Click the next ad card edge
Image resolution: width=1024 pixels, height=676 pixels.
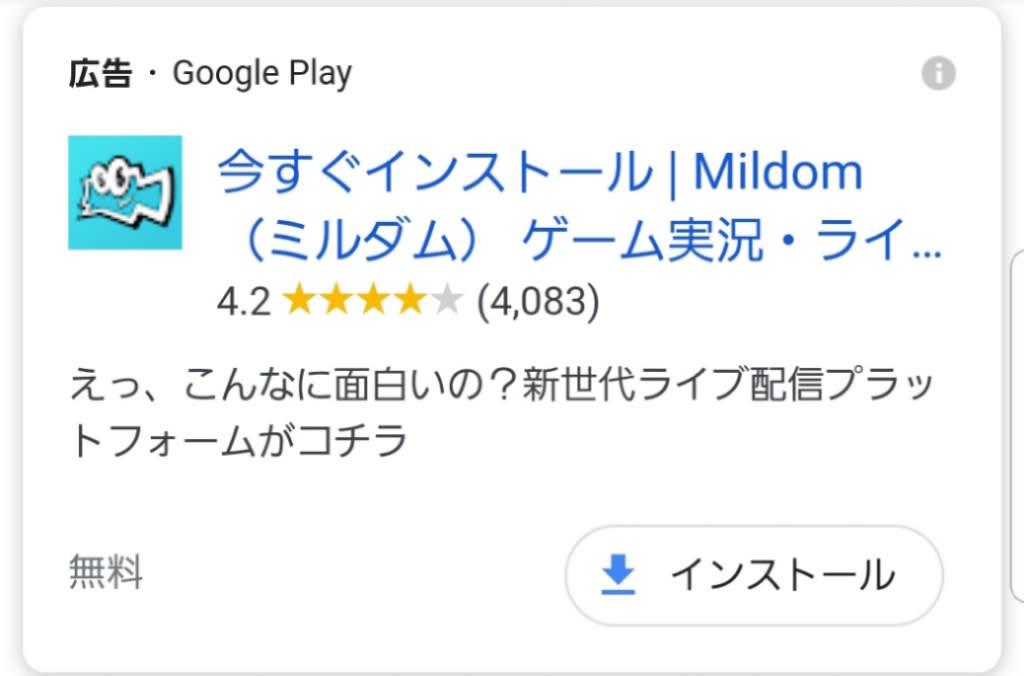click(1017, 425)
